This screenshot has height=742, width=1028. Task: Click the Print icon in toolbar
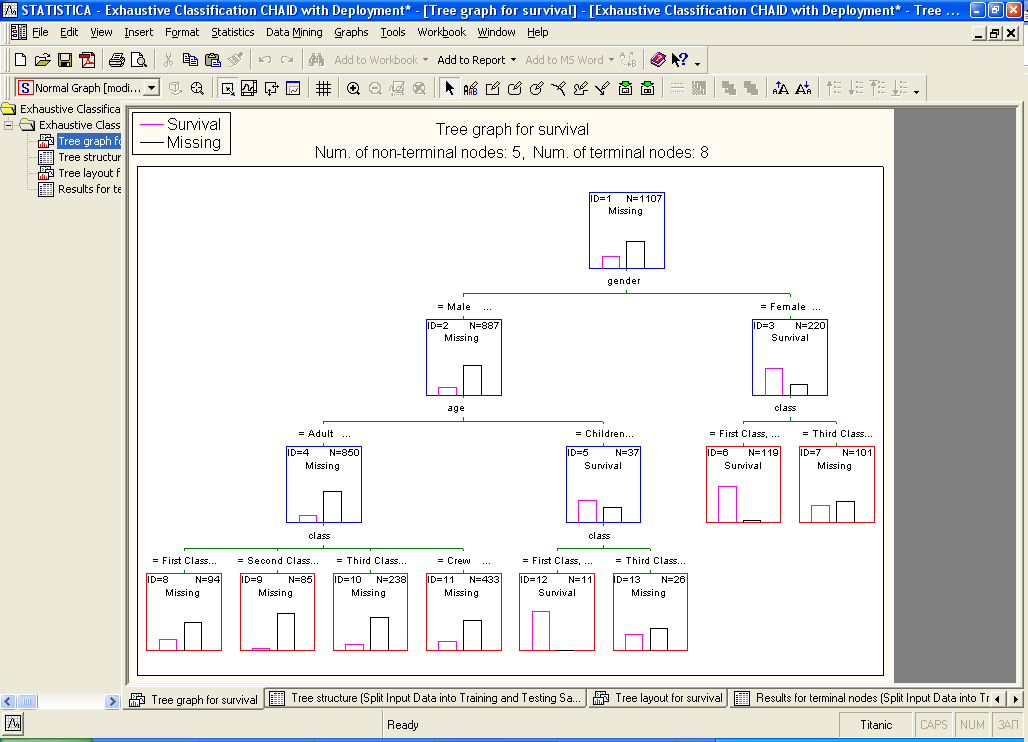[x=116, y=60]
